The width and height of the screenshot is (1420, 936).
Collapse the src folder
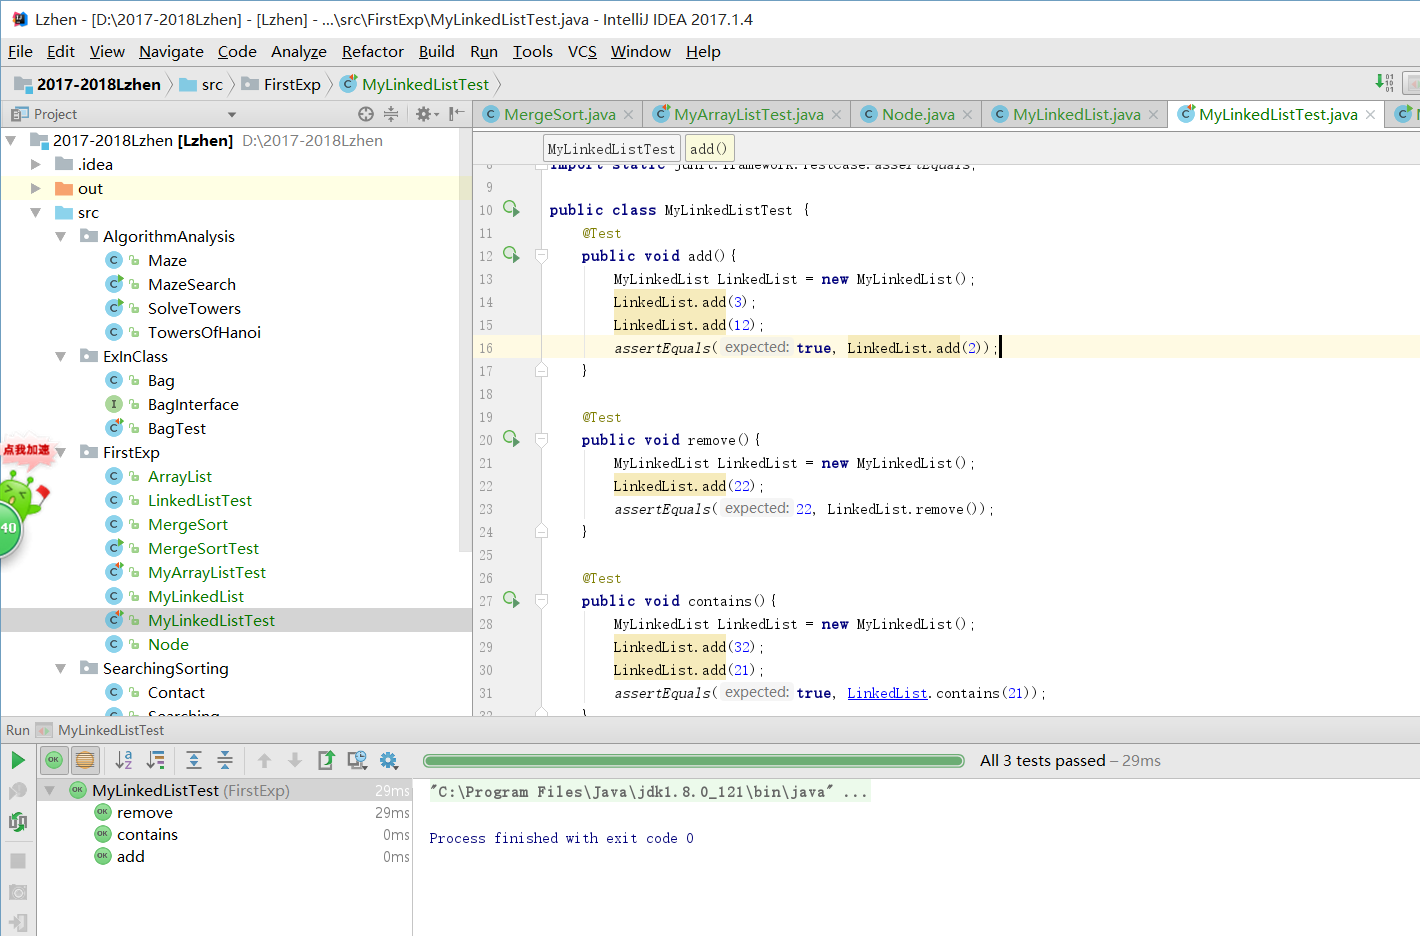(36, 213)
